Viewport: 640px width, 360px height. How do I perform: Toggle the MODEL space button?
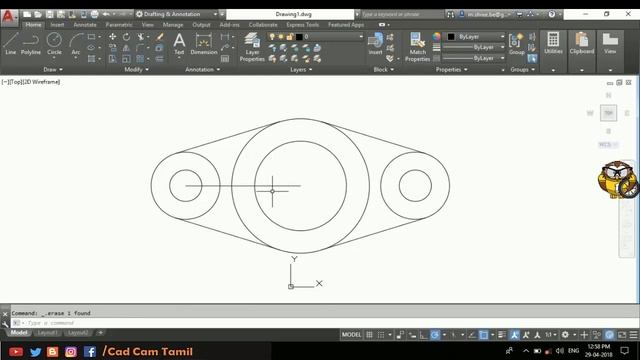[x=351, y=335]
